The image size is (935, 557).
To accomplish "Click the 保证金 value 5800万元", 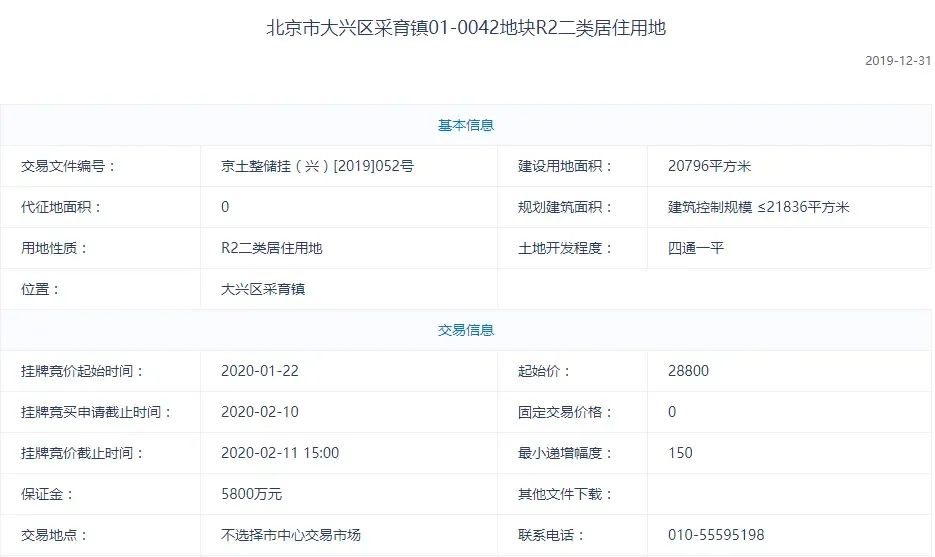I will [251, 494].
